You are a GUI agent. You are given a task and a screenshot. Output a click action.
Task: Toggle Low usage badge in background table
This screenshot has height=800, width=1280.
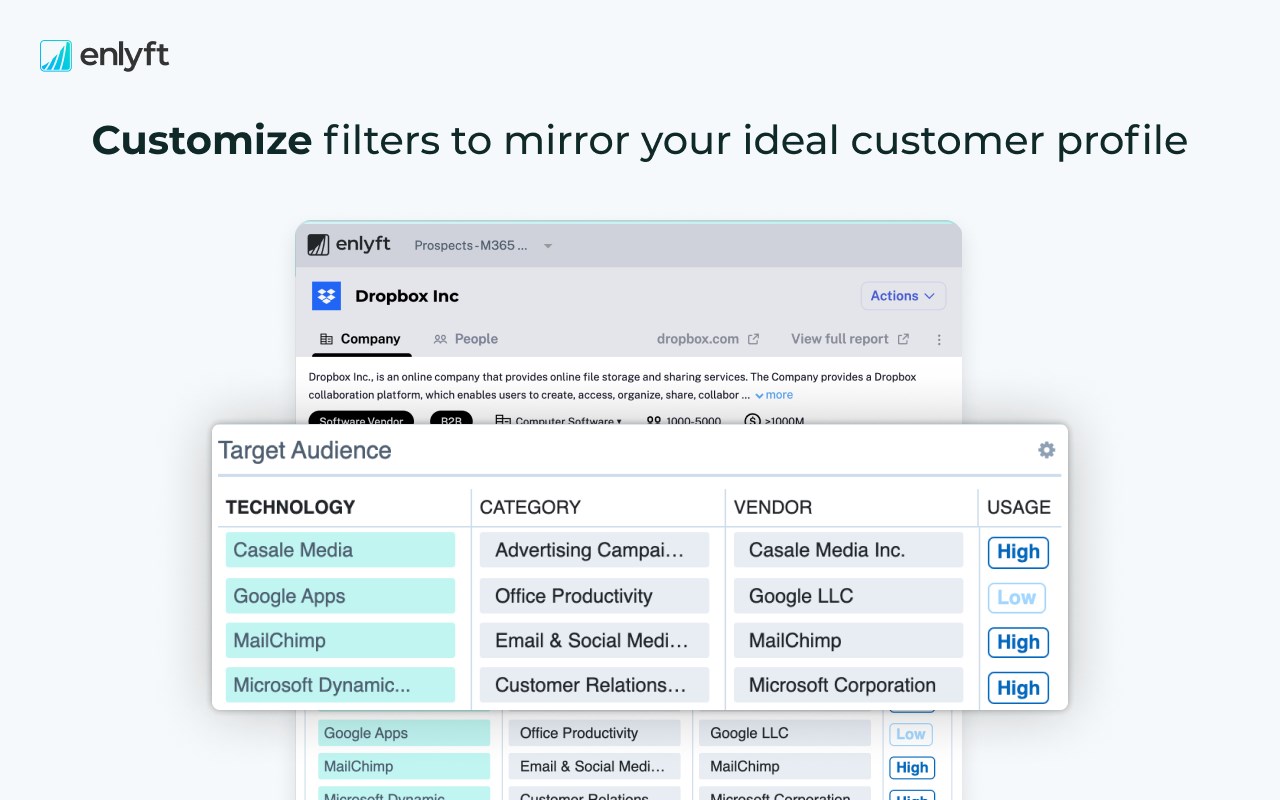click(911, 734)
